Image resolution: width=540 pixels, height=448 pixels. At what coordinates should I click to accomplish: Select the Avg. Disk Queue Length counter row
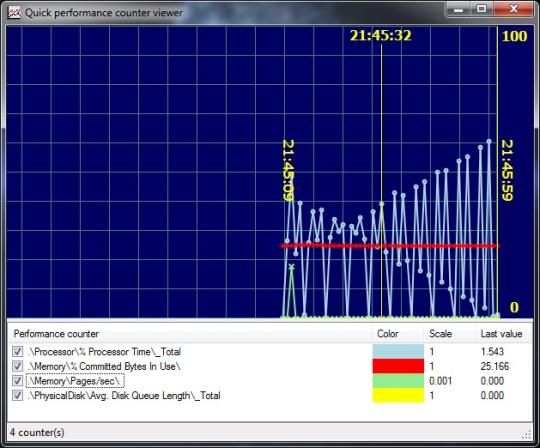[x=270, y=395]
